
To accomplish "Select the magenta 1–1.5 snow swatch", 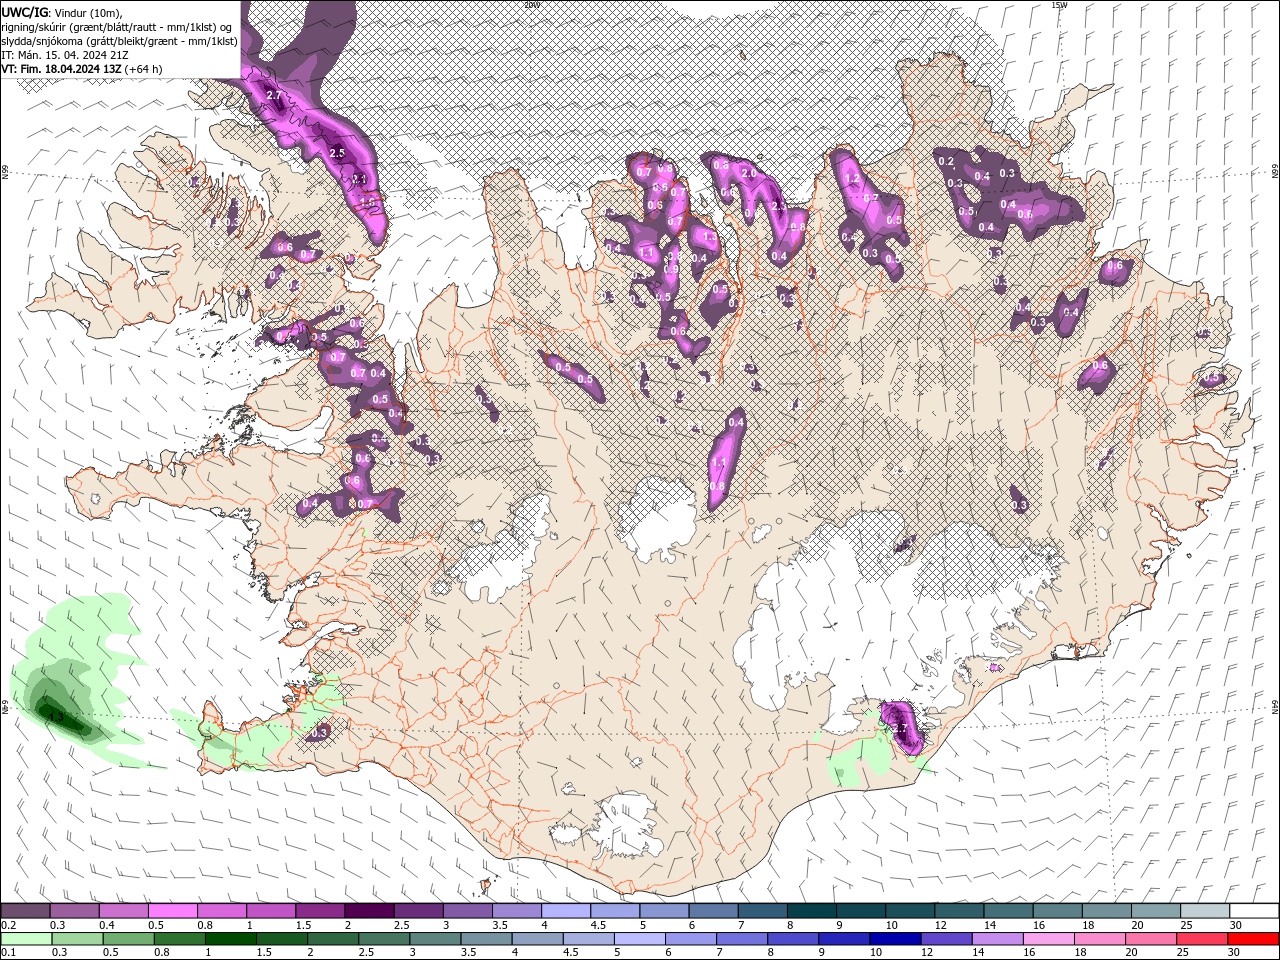I will 270,911.
